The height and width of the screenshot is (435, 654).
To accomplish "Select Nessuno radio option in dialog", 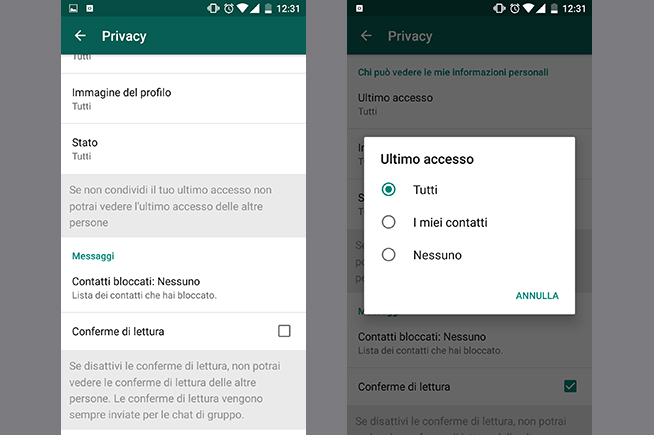I will (388, 254).
